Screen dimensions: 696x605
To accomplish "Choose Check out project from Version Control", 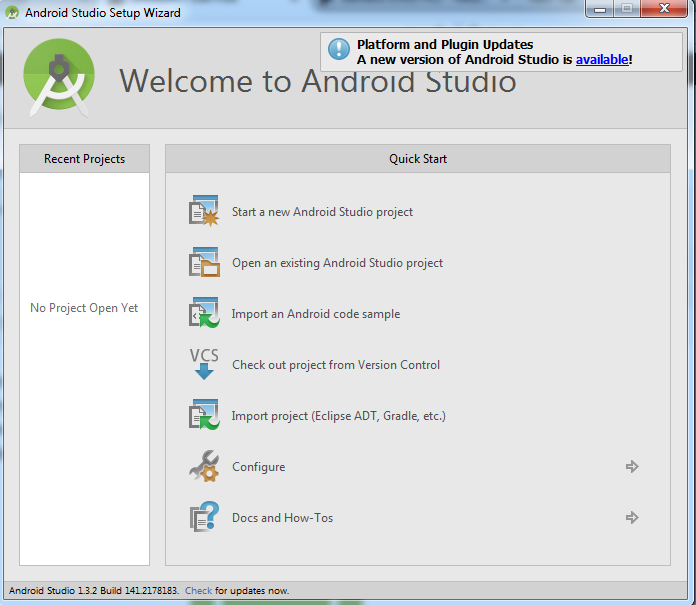I will pyautogui.click(x=336, y=365).
